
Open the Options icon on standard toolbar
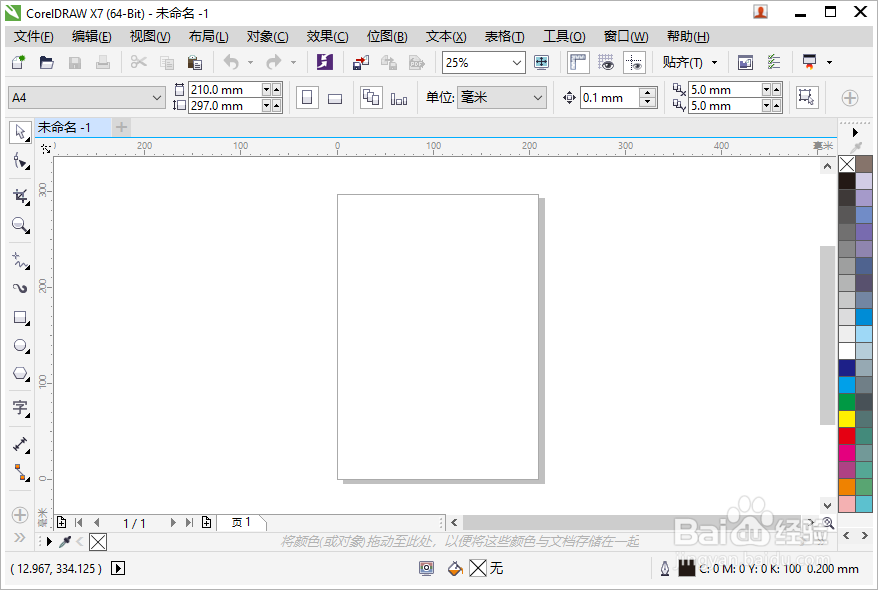click(x=774, y=62)
